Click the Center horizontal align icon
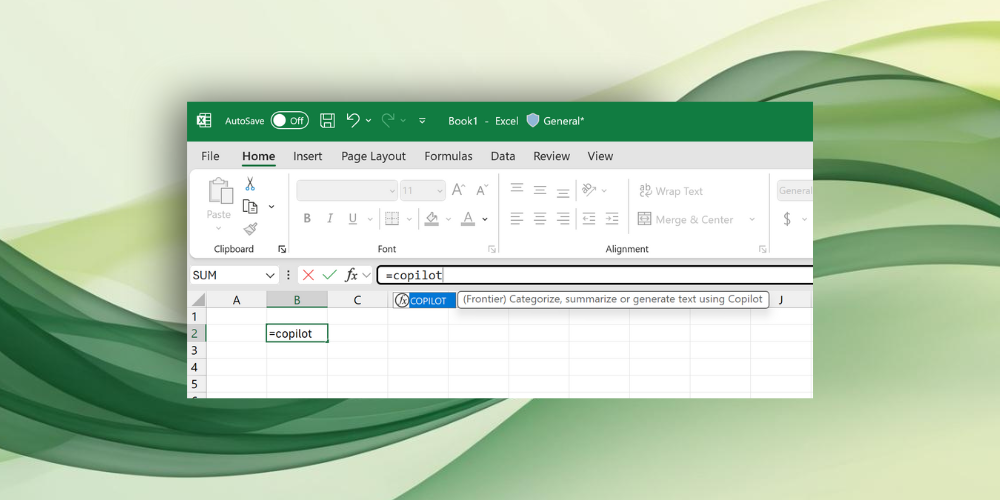1000x500 pixels. pos(540,219)
